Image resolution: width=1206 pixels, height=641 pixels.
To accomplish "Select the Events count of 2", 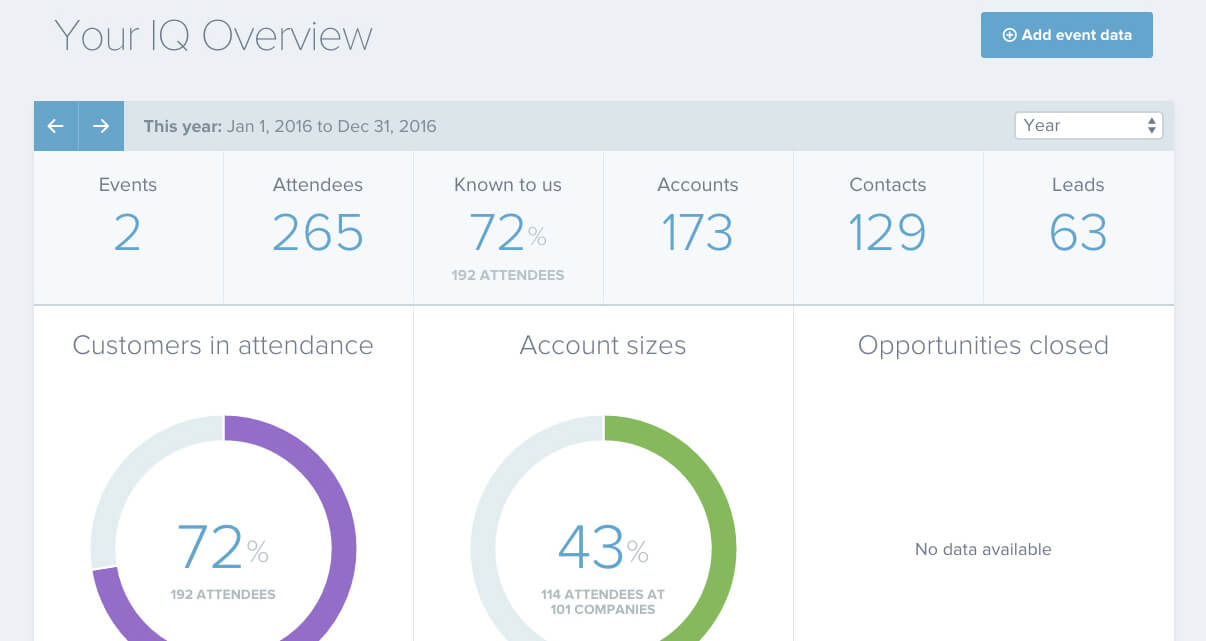I will [x=127, y=233].
